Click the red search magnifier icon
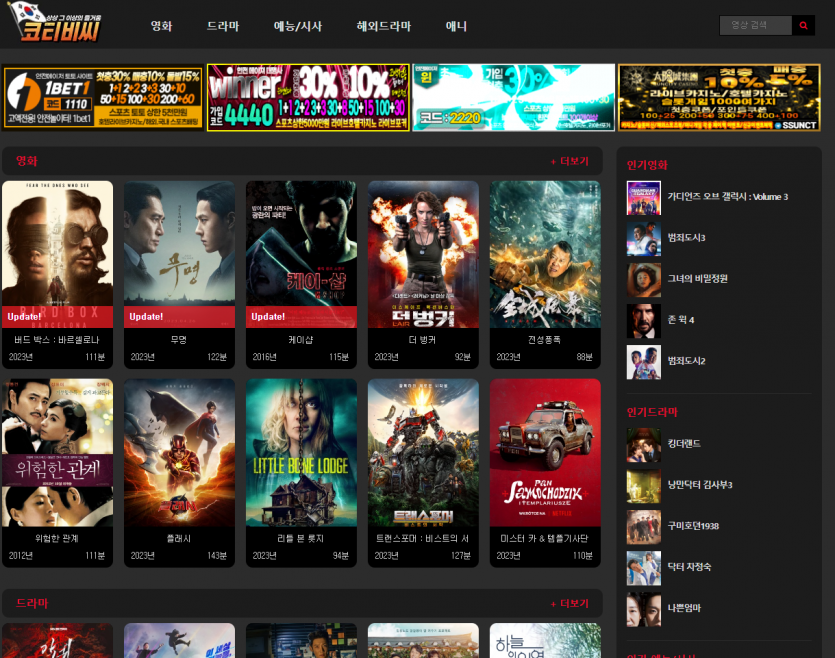The image size is (835, 658). (804, 26)
